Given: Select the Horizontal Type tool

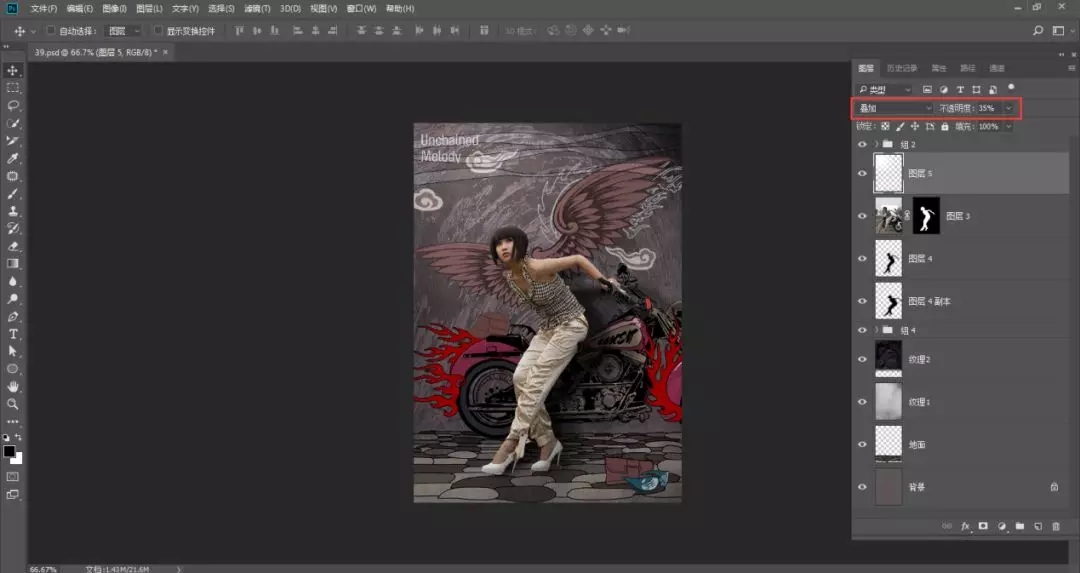Looking at the screenshot, I should (13, 333).
